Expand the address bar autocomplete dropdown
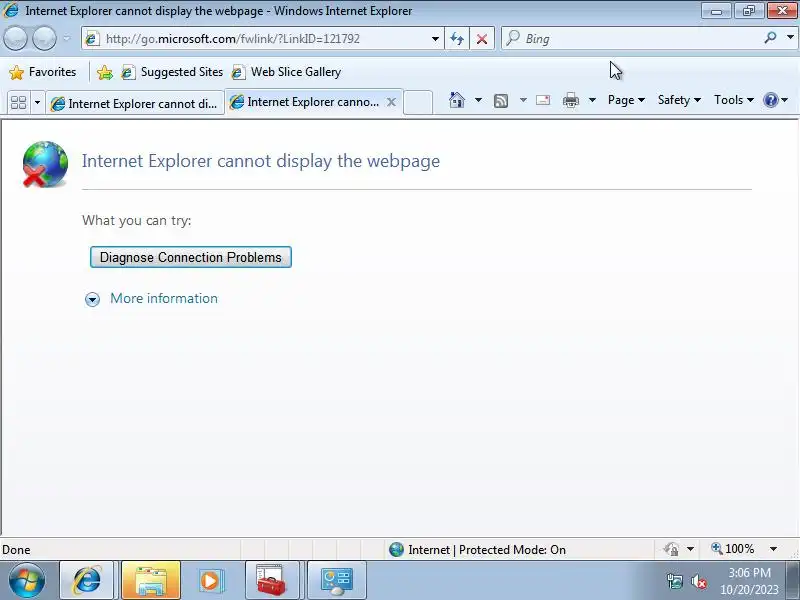This screenshot has height=600, width=800. (435, 39)
